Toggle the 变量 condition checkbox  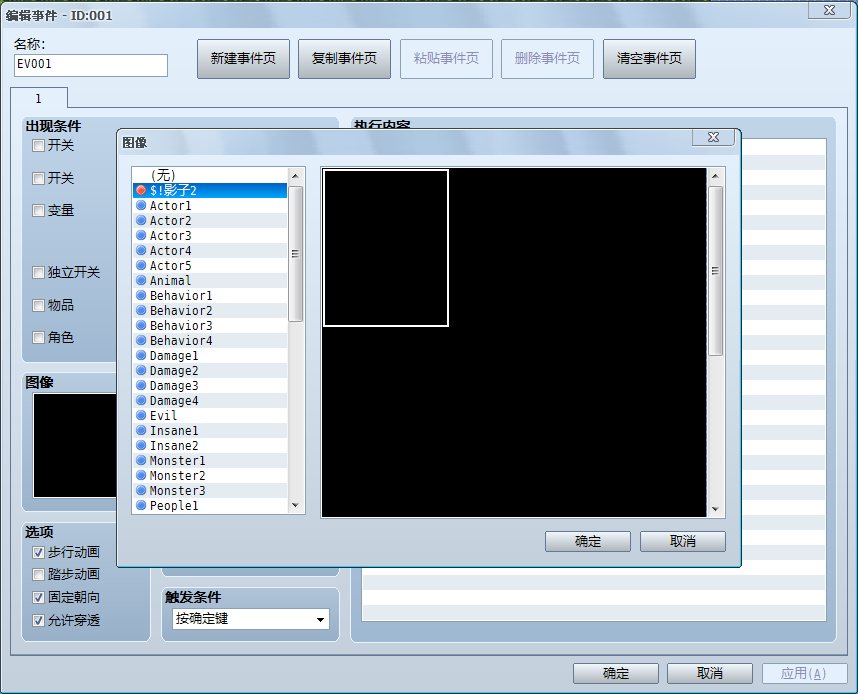[x=38, y=211]
